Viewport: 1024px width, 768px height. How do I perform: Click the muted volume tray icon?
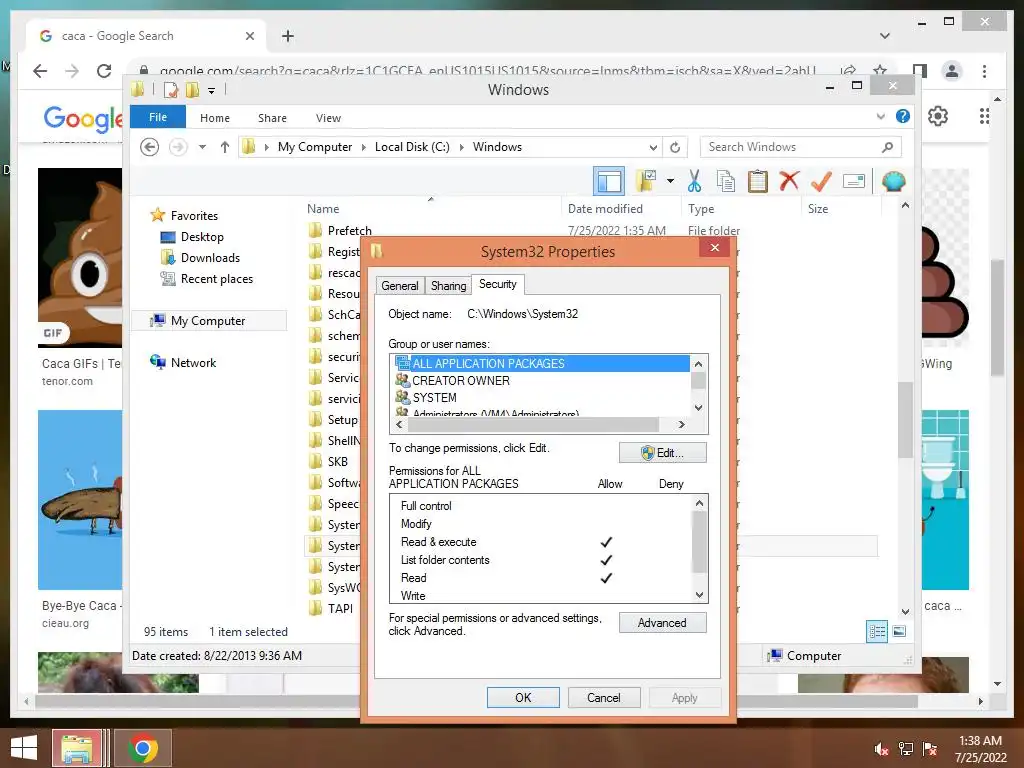coord(880,748)
